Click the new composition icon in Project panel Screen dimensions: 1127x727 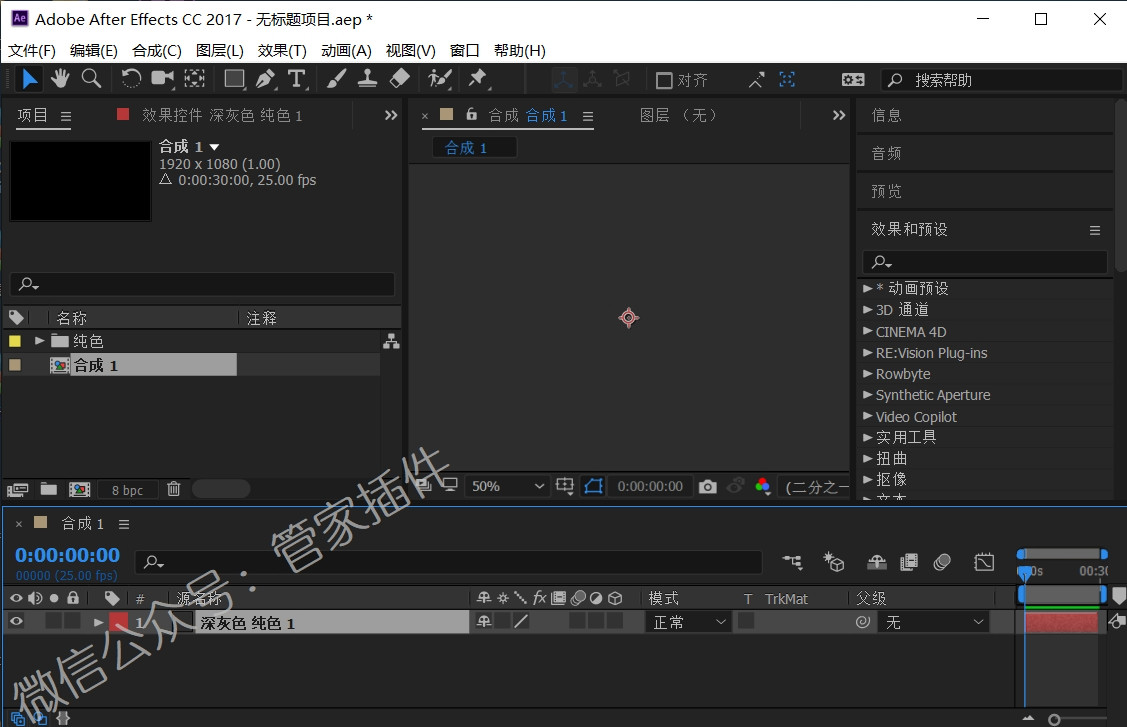coord(79,490)
